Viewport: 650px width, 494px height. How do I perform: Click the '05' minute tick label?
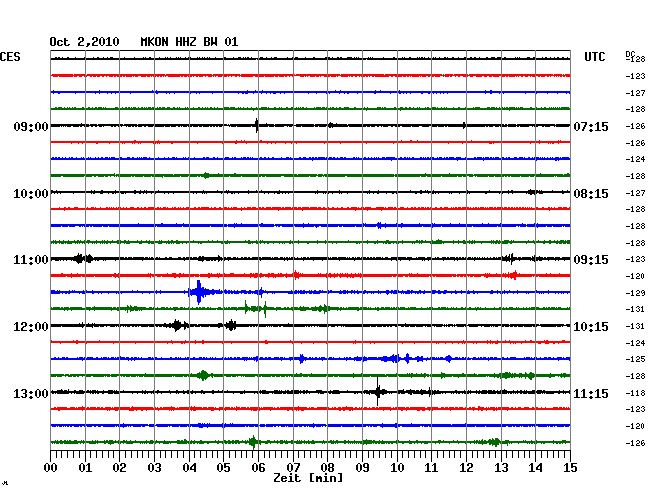[x=223, y=467]
